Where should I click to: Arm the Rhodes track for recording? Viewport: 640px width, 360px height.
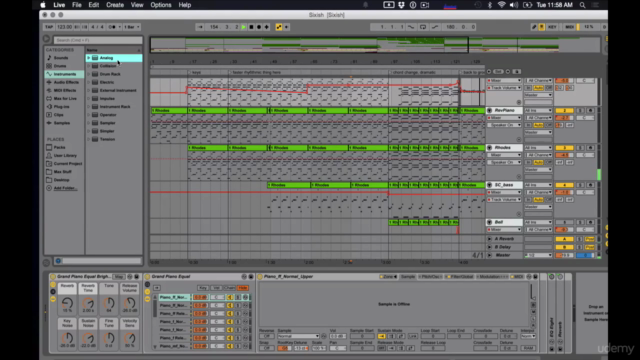(x=590, y=148)
